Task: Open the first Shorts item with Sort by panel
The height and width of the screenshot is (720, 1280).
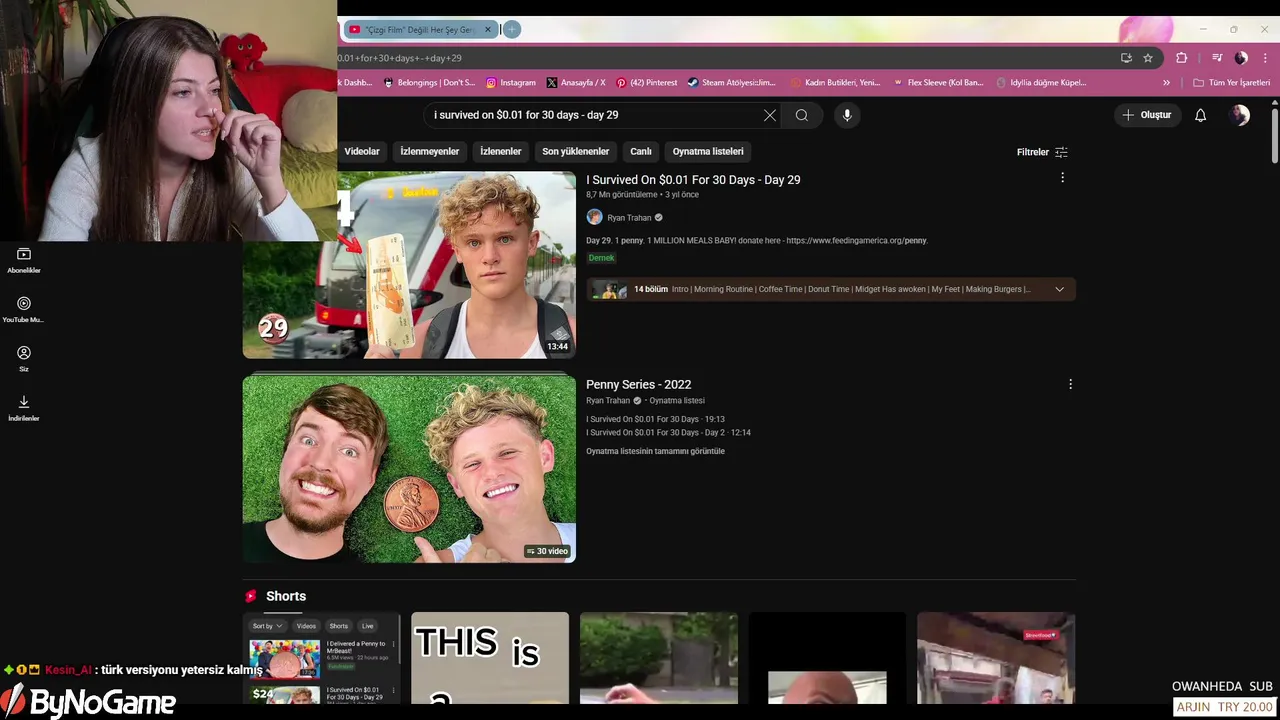Action: [x=323, y=659]
